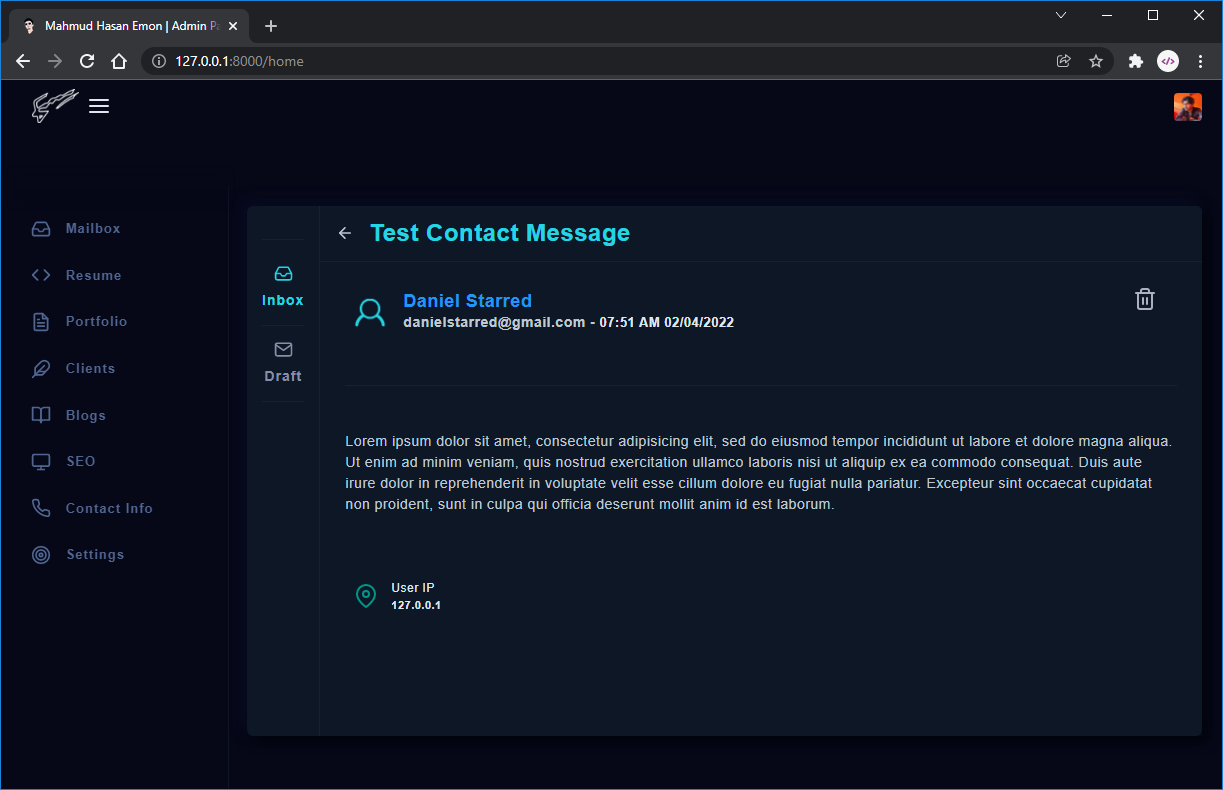1223x790 pixels.
Task: Open a new browser tab
Action: 271,26
